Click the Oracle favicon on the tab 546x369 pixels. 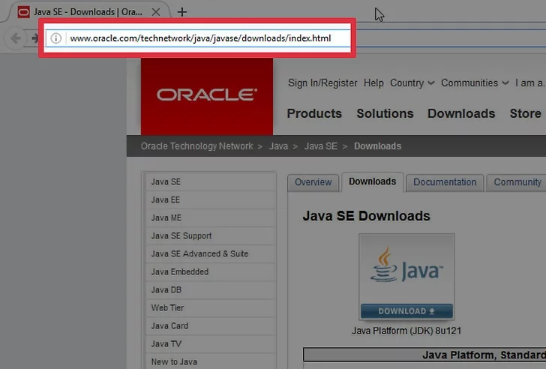pos(24,12)
